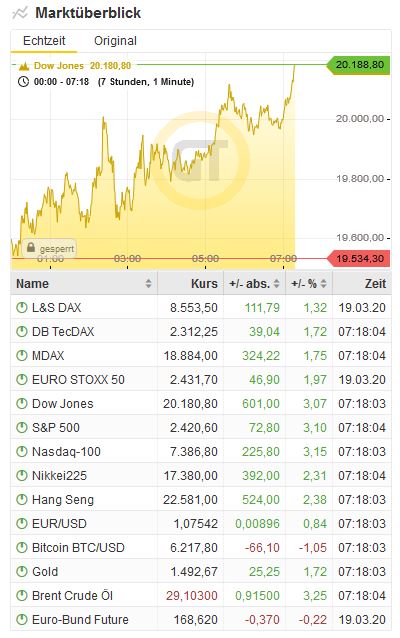
Task: Switch to the Original tab
Action: tap(115, 41)
